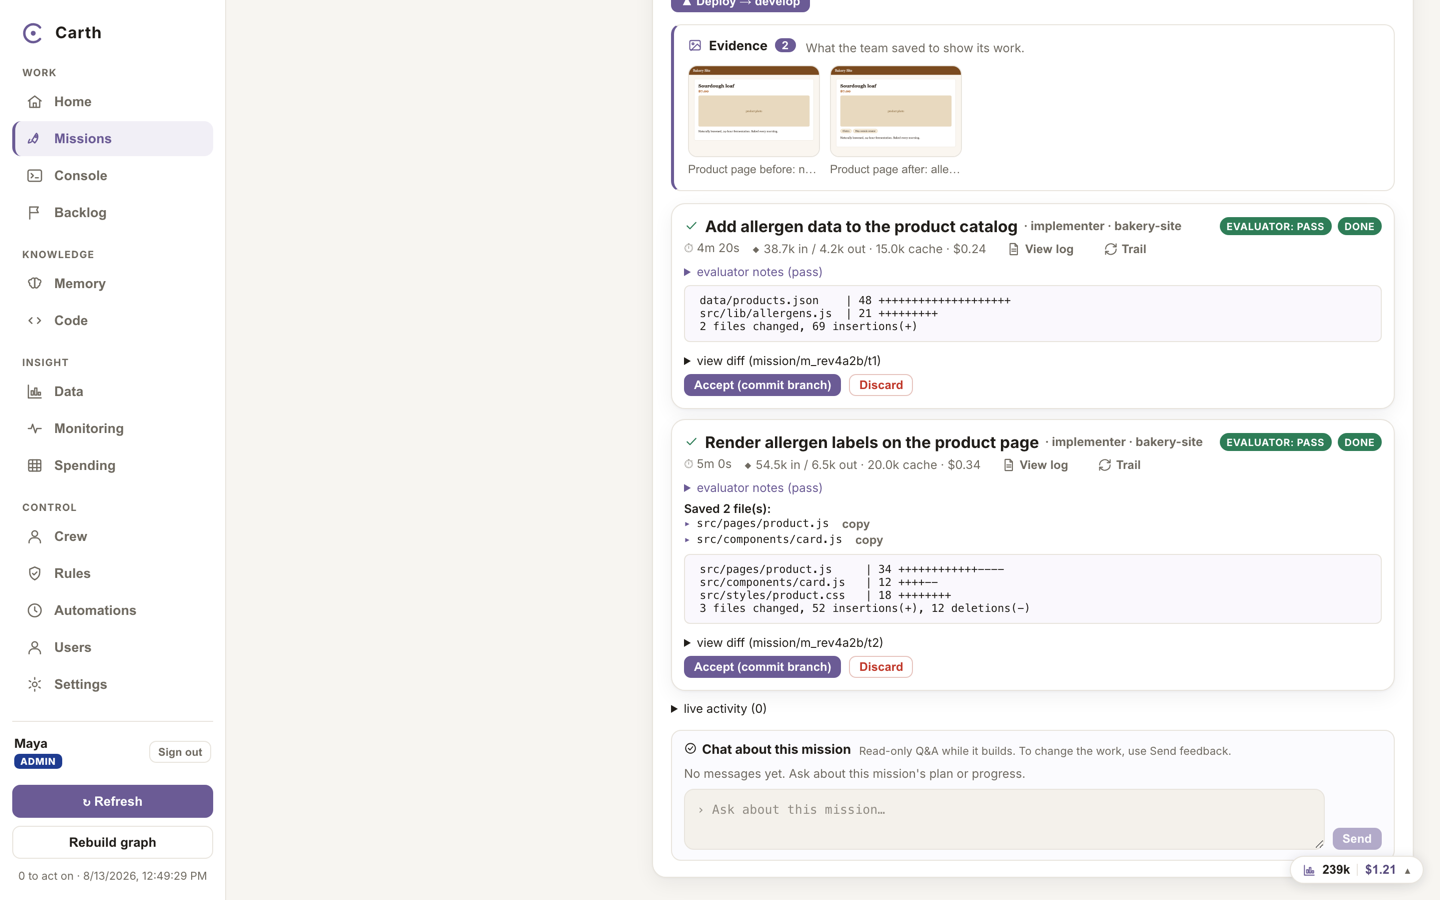Click the Data chart icon
This screenshot has height=900, width=1440.
35,392
